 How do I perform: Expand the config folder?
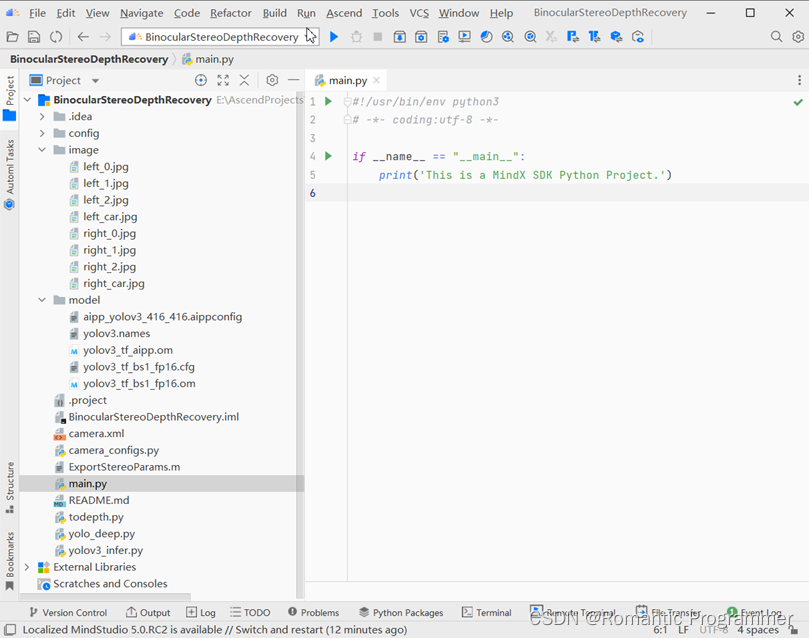click(42, 133)
